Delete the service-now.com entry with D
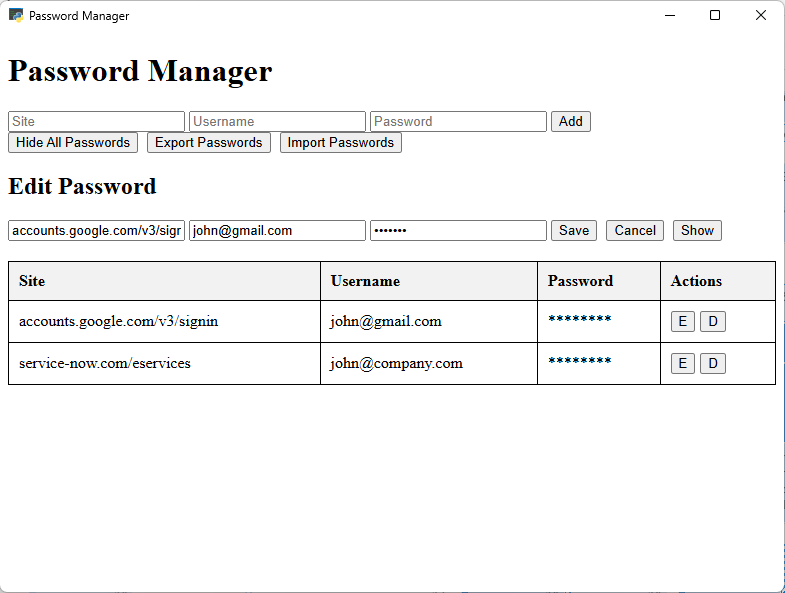The image size is (785, 593). pyautogui.click(x=713, y=364)
